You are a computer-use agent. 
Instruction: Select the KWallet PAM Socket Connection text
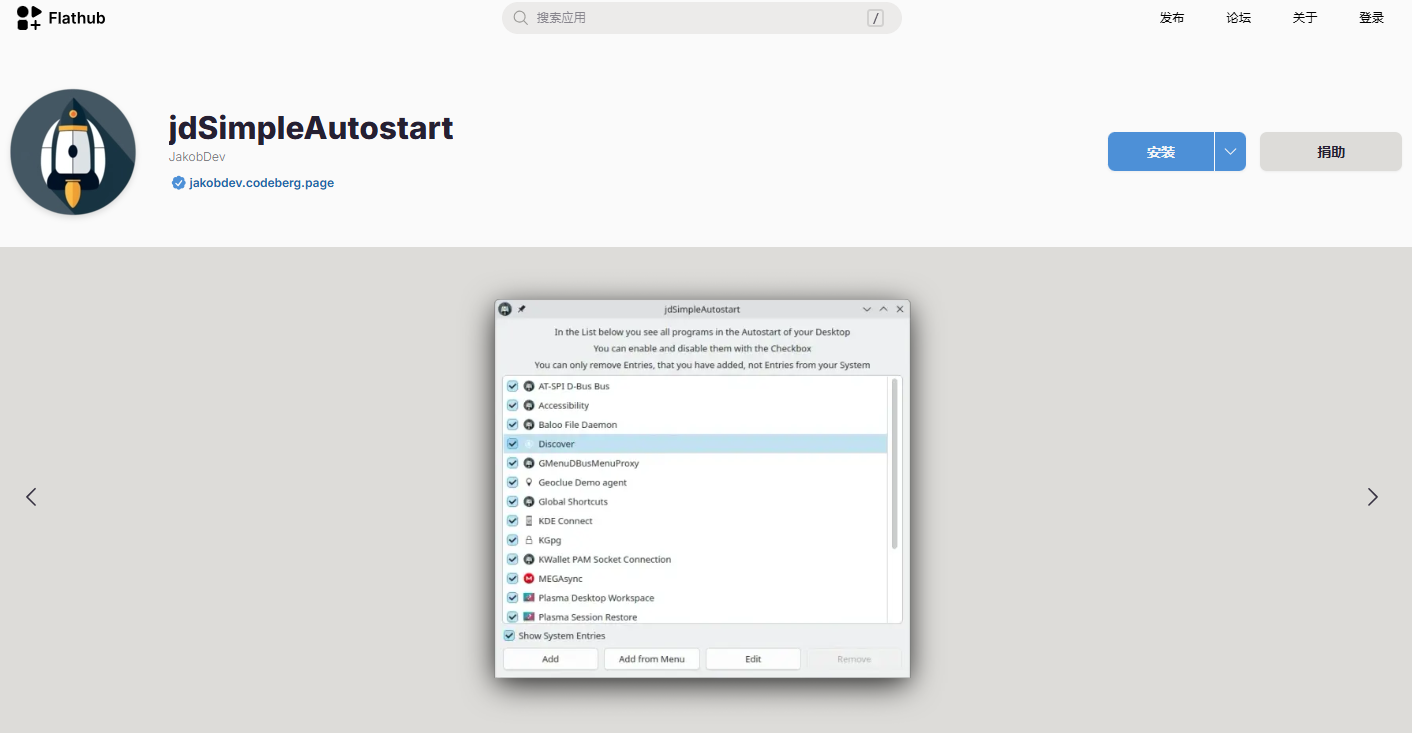click(604, 559)
